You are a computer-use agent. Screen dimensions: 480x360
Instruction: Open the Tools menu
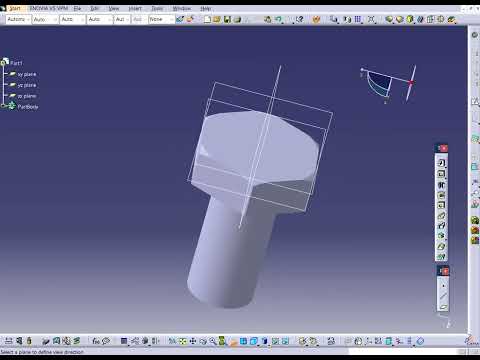point(157,8)
